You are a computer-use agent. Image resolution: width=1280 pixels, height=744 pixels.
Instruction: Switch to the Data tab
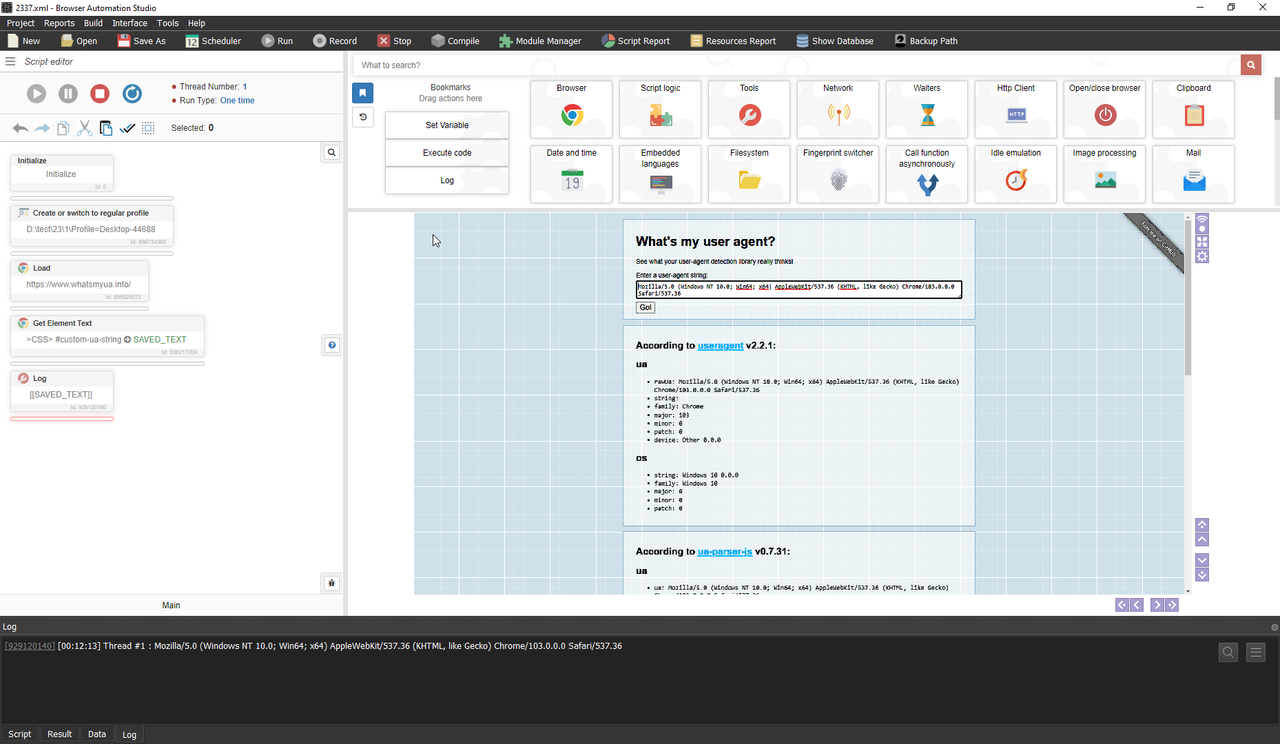coord(97,734)
